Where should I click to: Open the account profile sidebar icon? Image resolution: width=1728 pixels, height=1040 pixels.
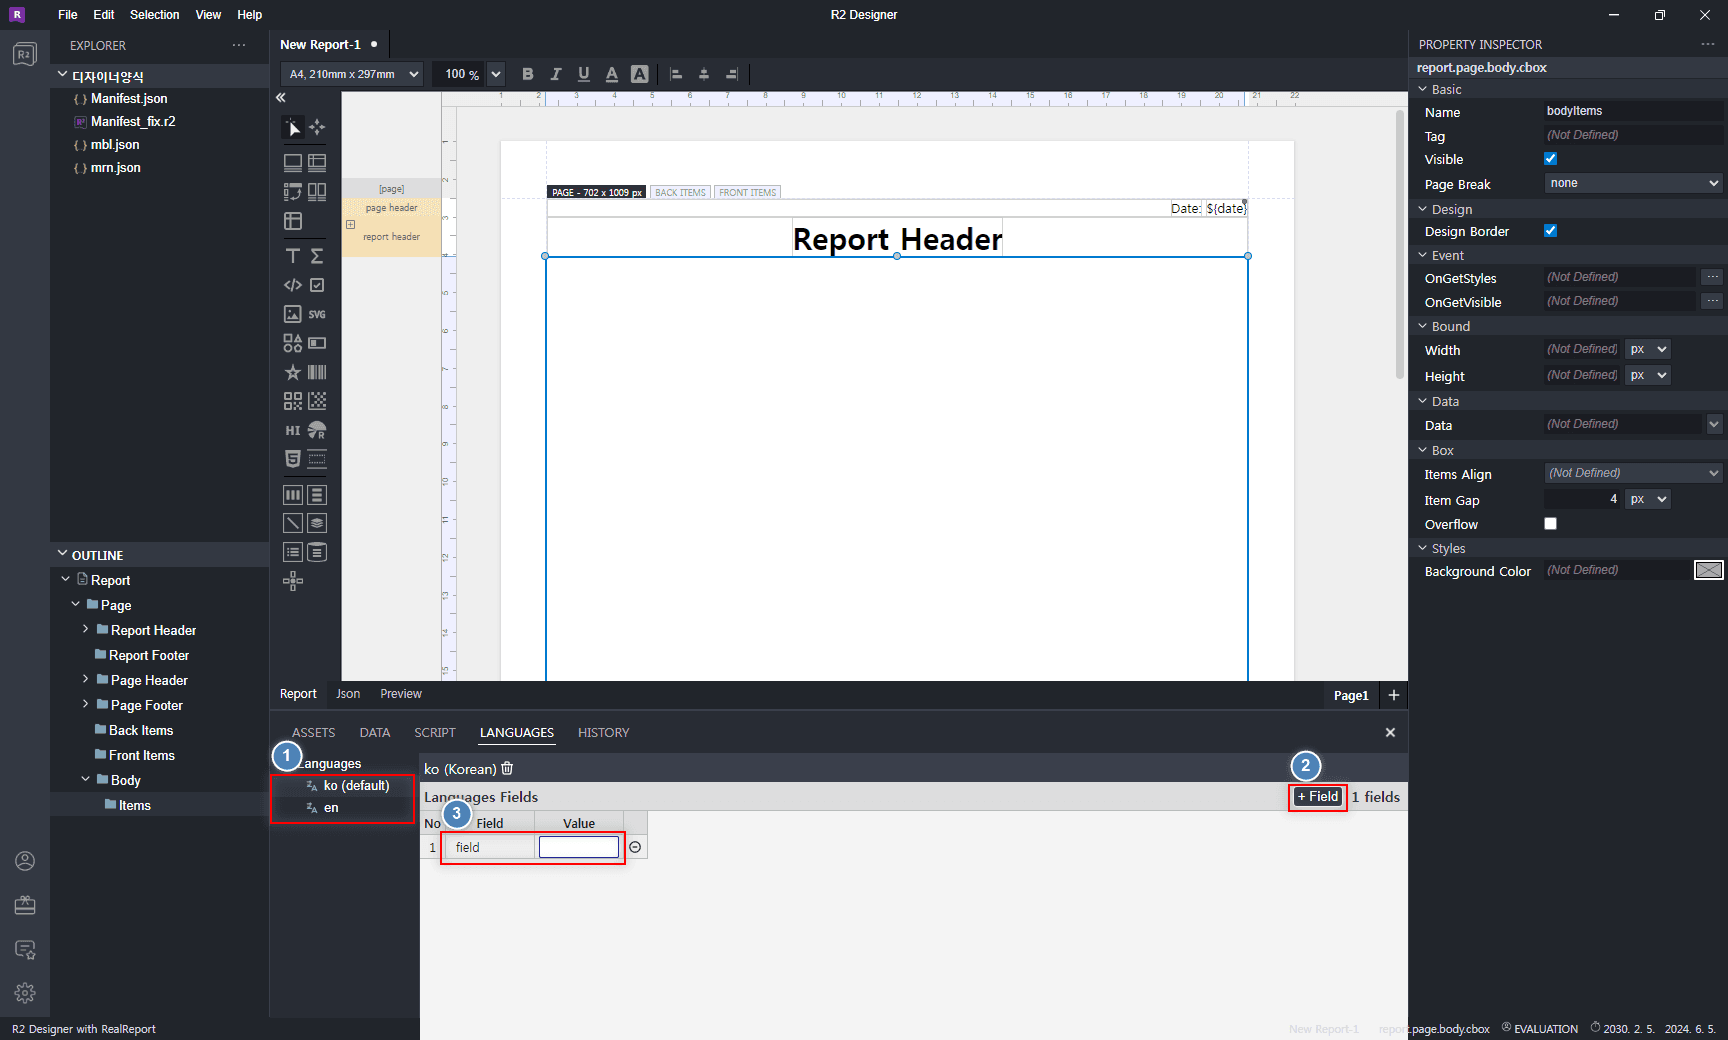pos(25,861)
